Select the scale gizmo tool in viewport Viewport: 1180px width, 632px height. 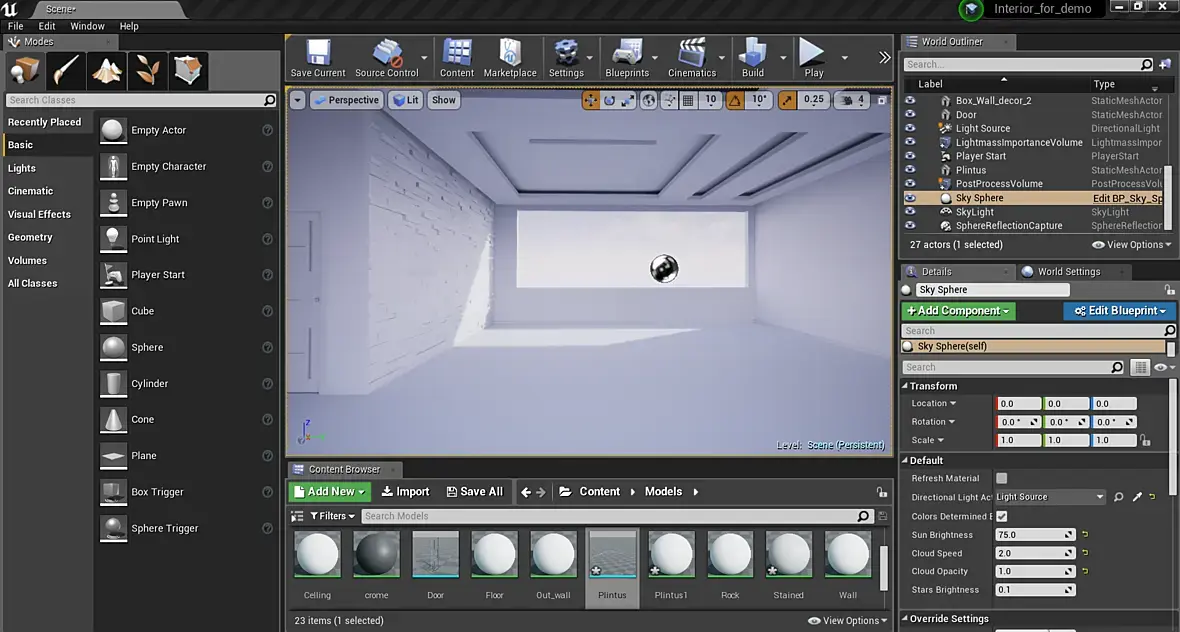pos(628,100)
